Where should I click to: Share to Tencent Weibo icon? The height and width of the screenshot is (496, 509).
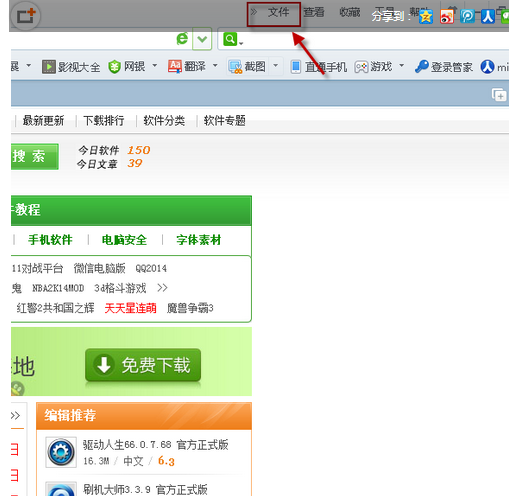coord(467,17)
